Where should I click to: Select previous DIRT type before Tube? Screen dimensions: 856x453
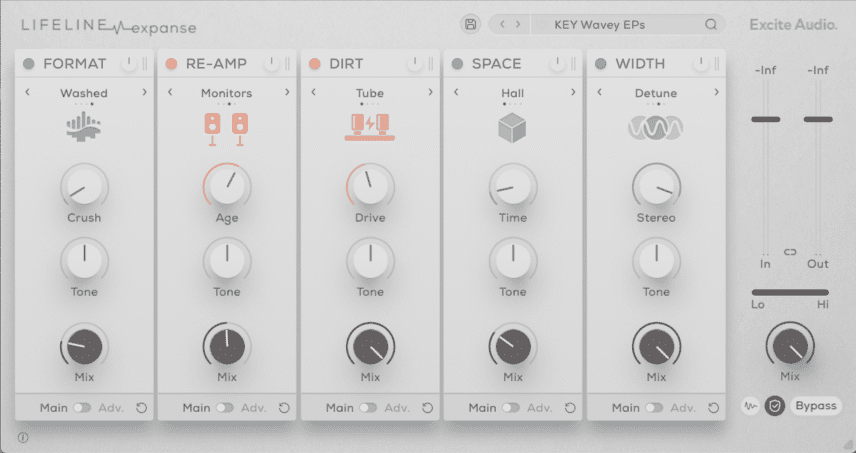[x=313, y=92]
